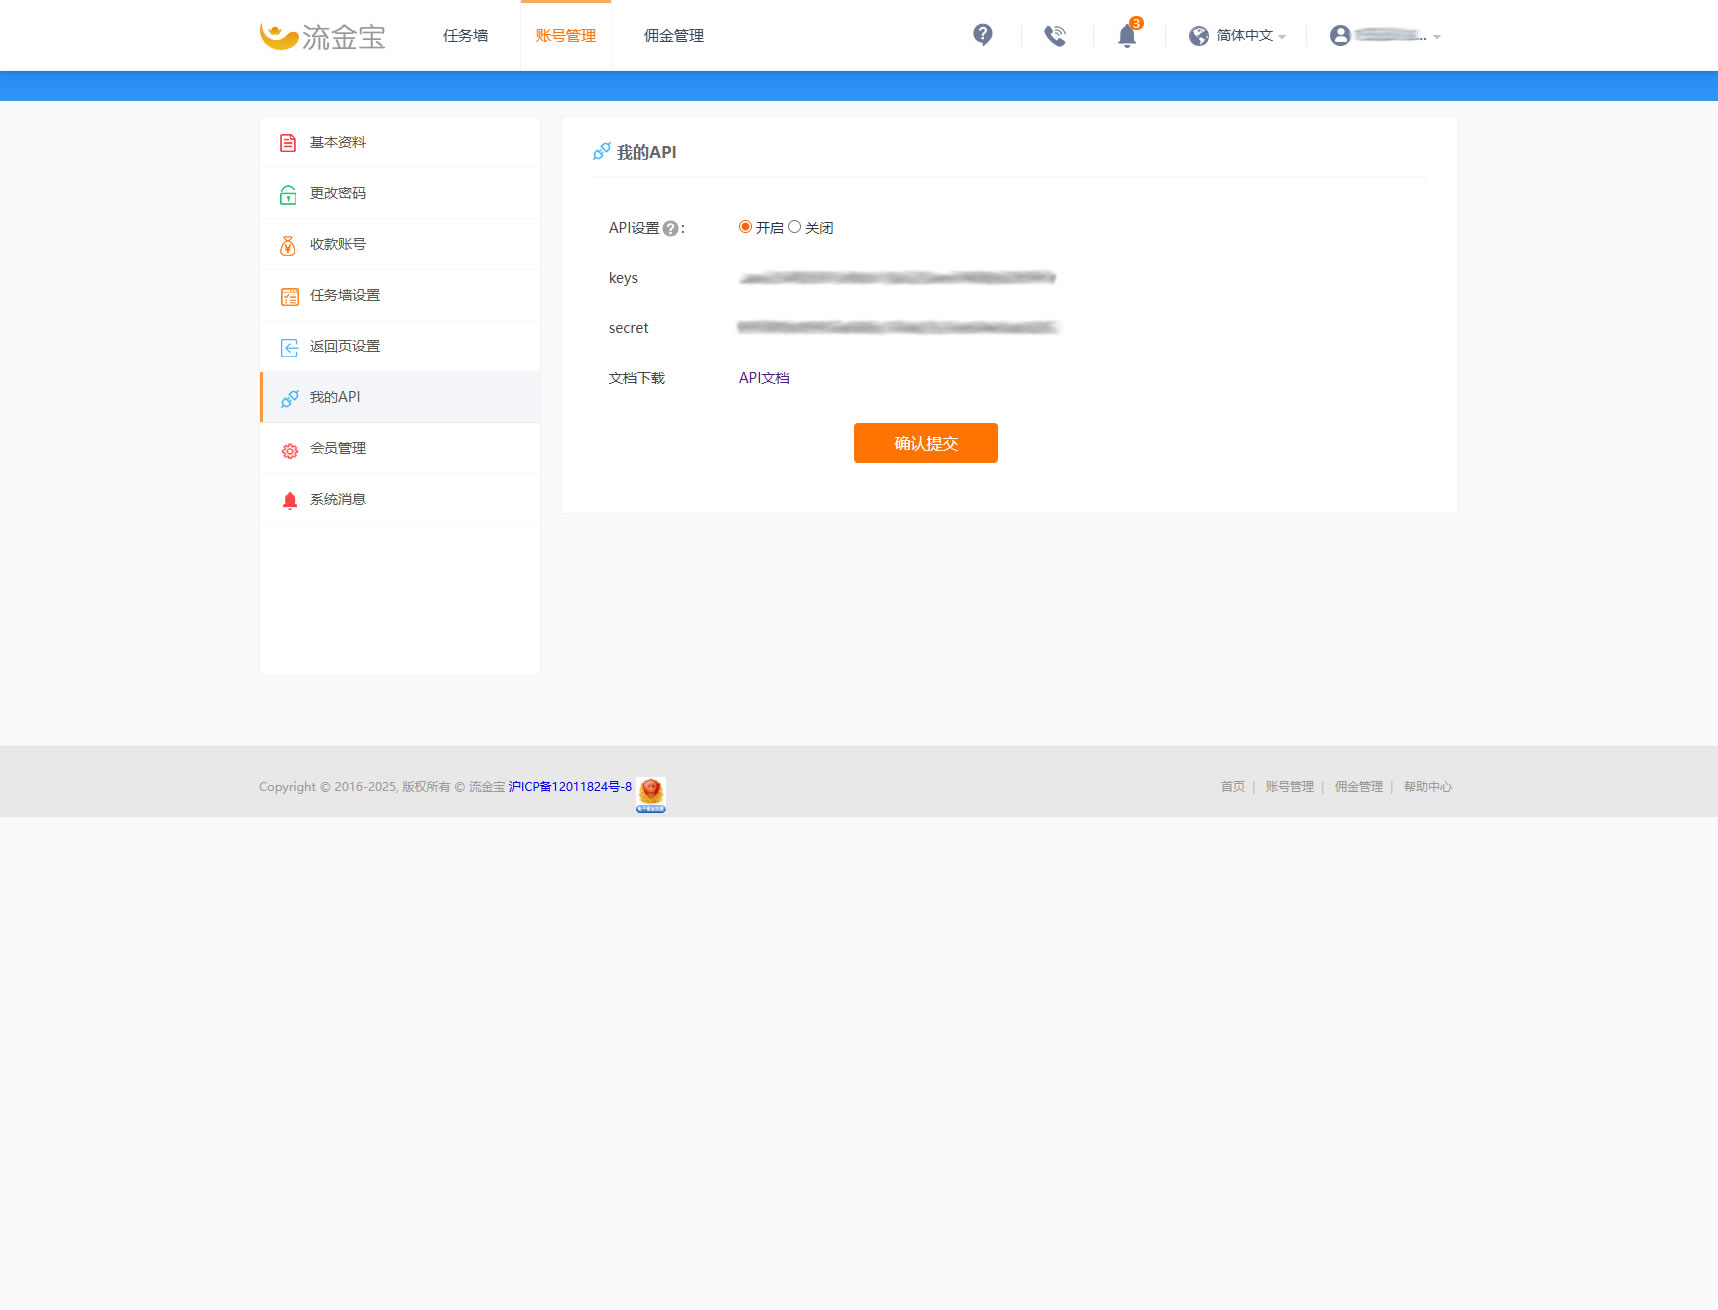
Task: Open the 沪ICP备 registration link
Action: 570,787
